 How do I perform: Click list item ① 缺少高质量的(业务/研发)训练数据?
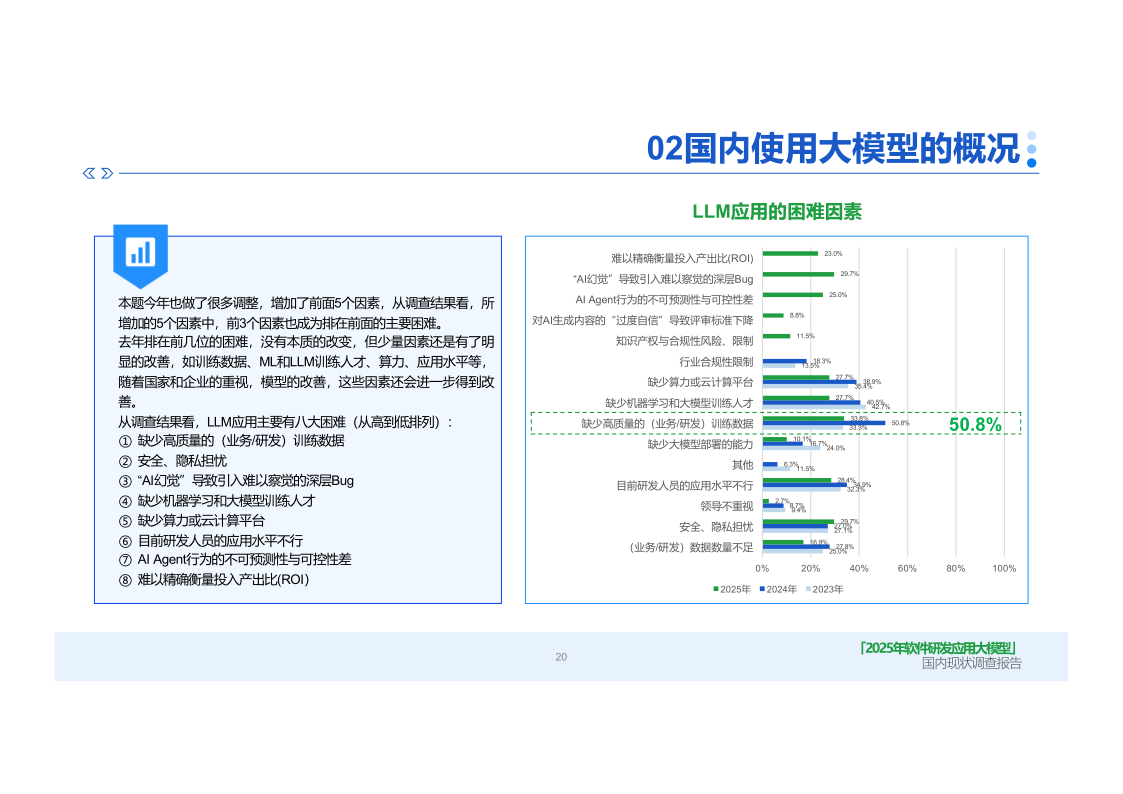coord(231,441)
